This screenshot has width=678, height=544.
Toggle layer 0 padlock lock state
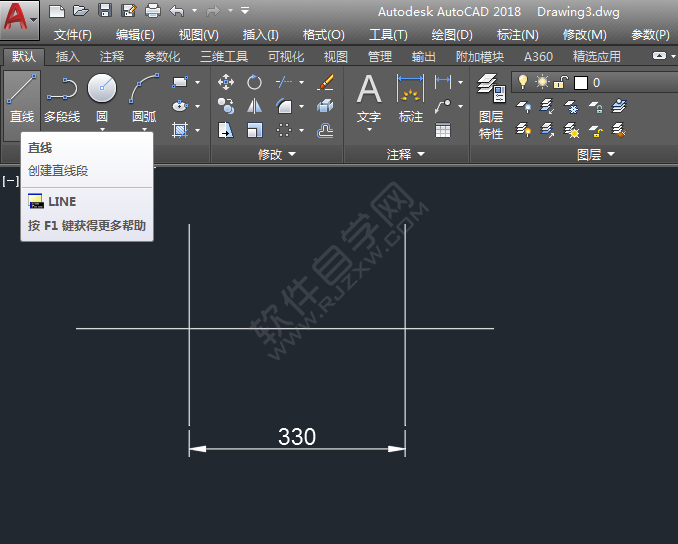click(x=561, y=82)
